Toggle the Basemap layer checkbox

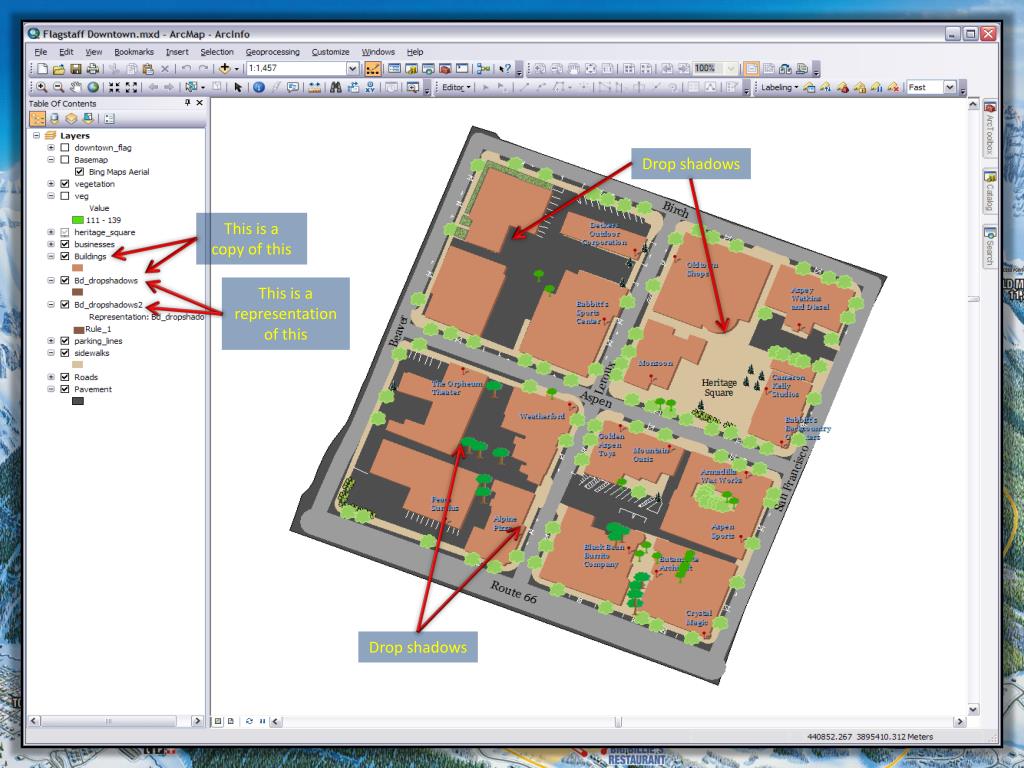pyautogui.click(x=65, y=159)
